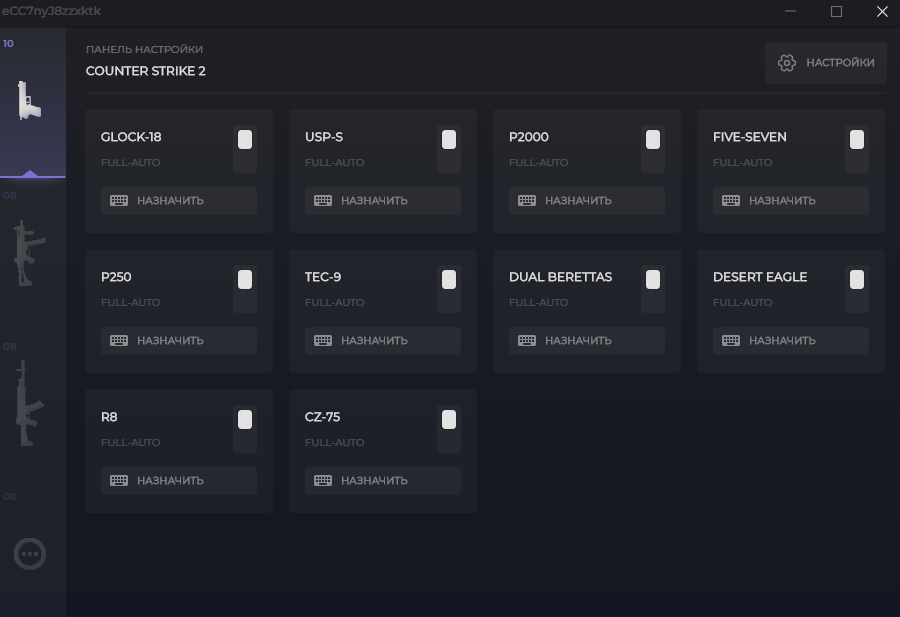Toggle the P250 switch
The height and width of the screenshot is (617, 900).
245,289
